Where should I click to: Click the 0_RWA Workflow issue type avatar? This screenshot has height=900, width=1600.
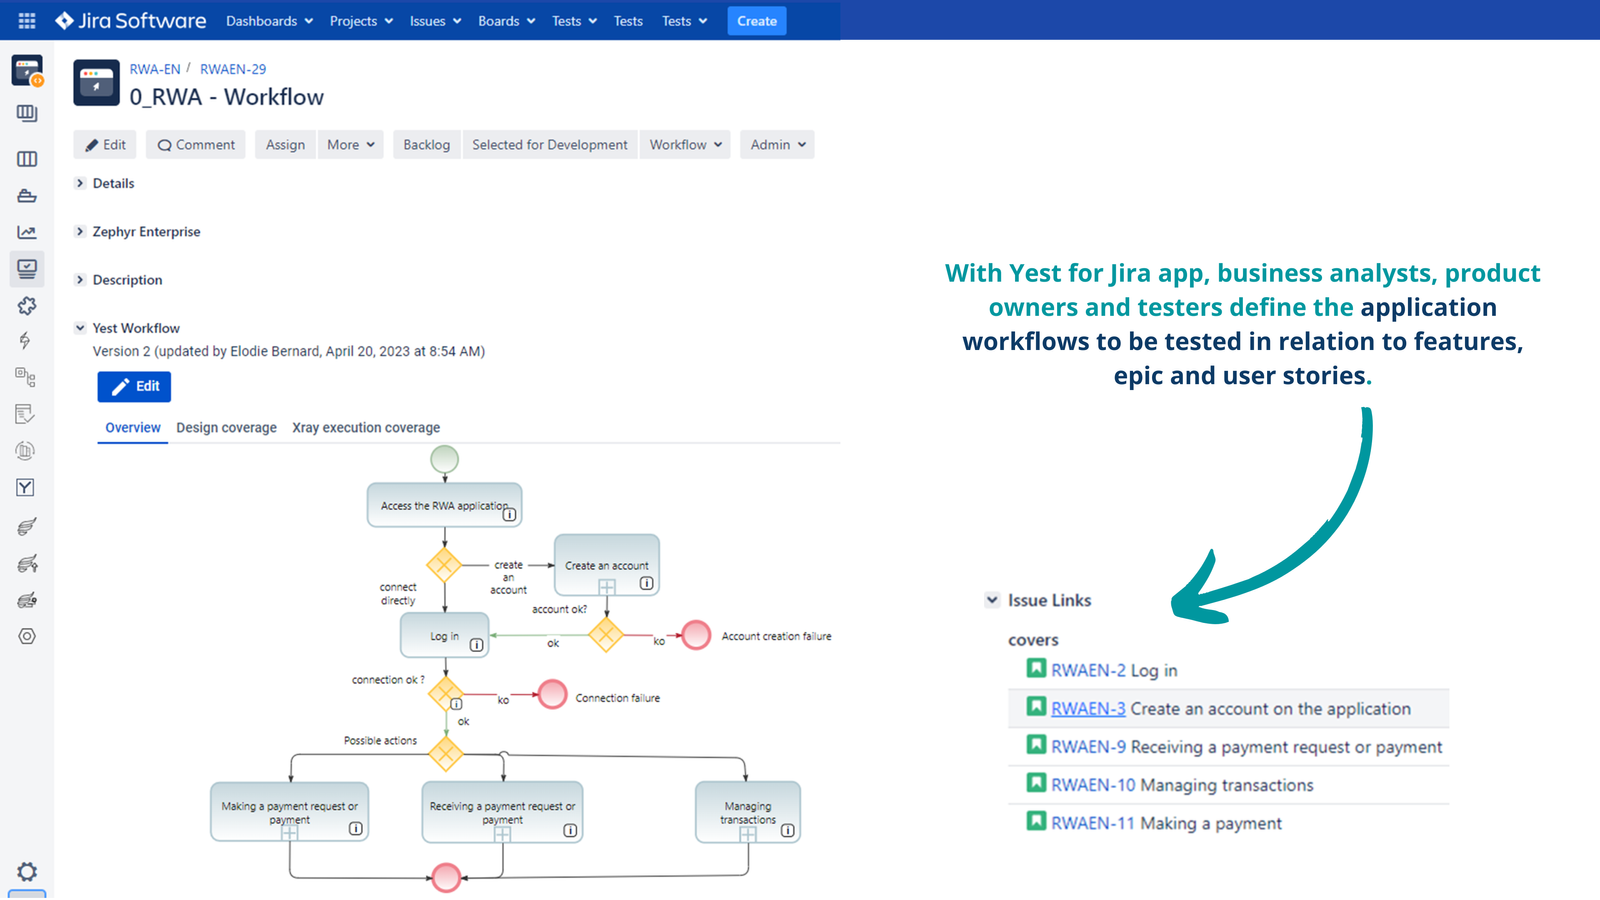tap(97, 83)
